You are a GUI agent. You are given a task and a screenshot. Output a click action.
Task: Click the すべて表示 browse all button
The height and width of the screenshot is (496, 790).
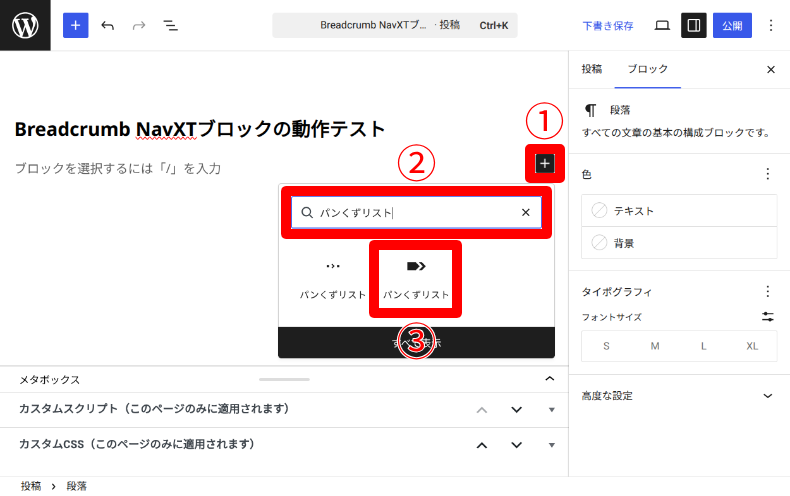click(416, 343)
